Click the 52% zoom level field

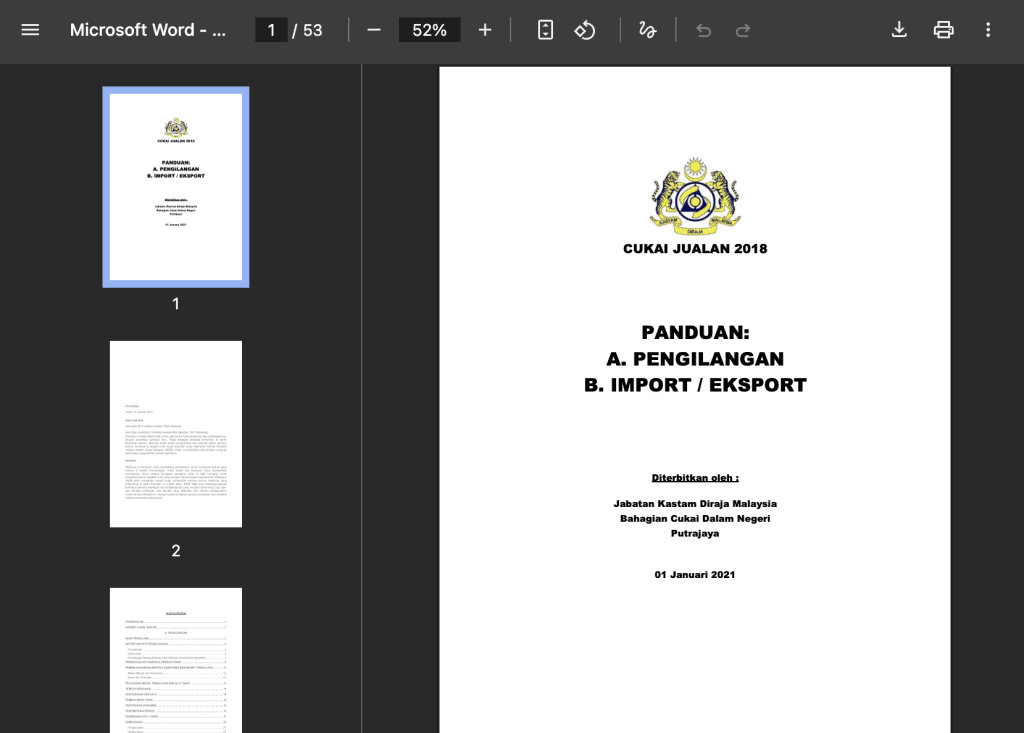pos(430,30)
